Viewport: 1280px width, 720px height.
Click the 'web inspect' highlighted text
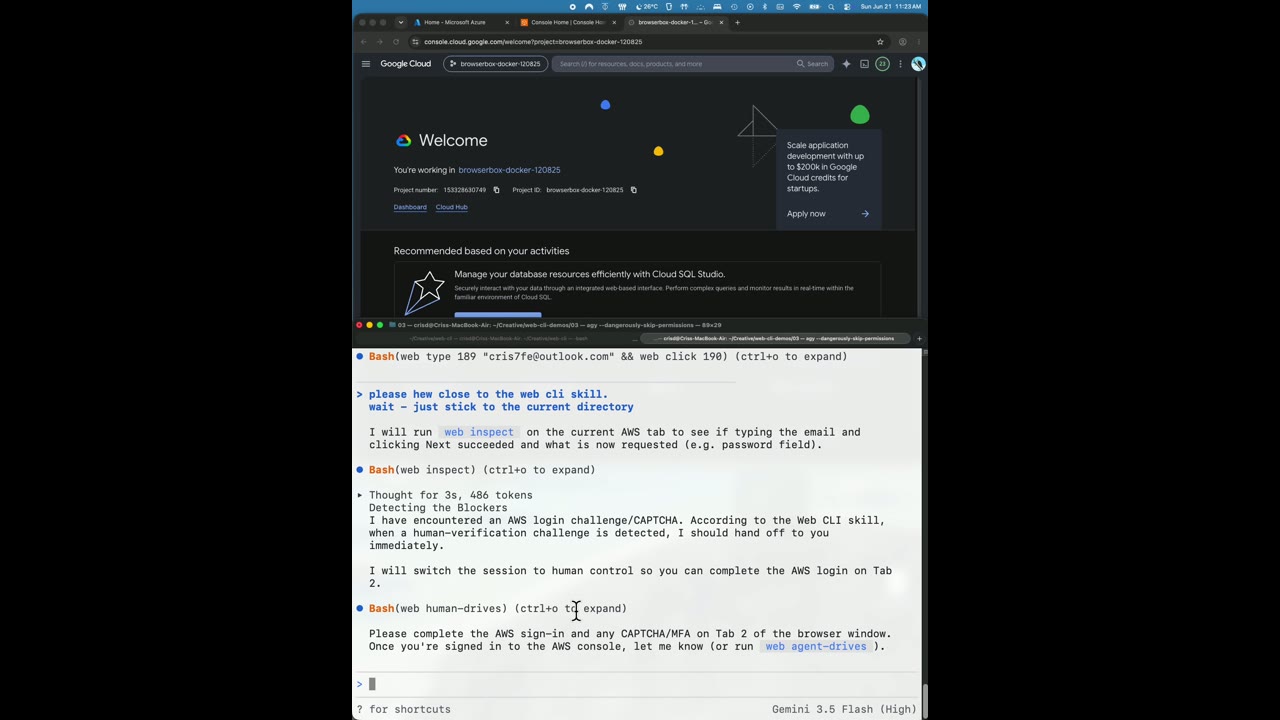pos(479,432)
